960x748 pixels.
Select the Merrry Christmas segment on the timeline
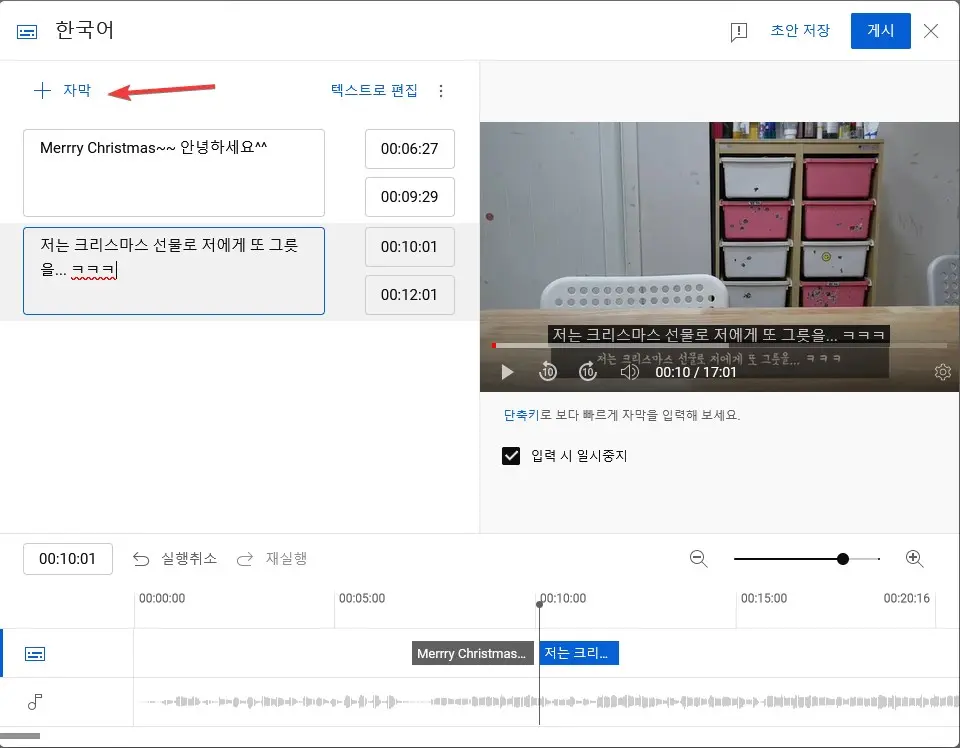[x=472, y=653]
